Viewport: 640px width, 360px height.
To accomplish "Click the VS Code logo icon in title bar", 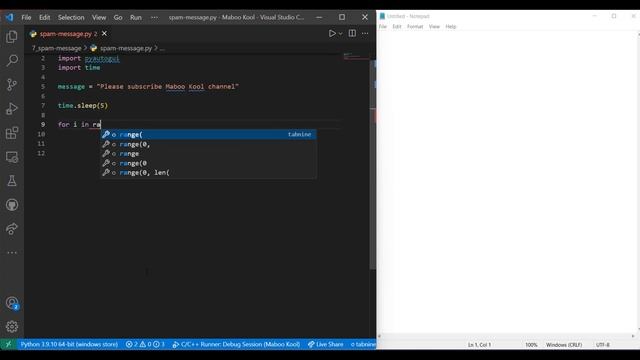I will (x=9, y=17).
